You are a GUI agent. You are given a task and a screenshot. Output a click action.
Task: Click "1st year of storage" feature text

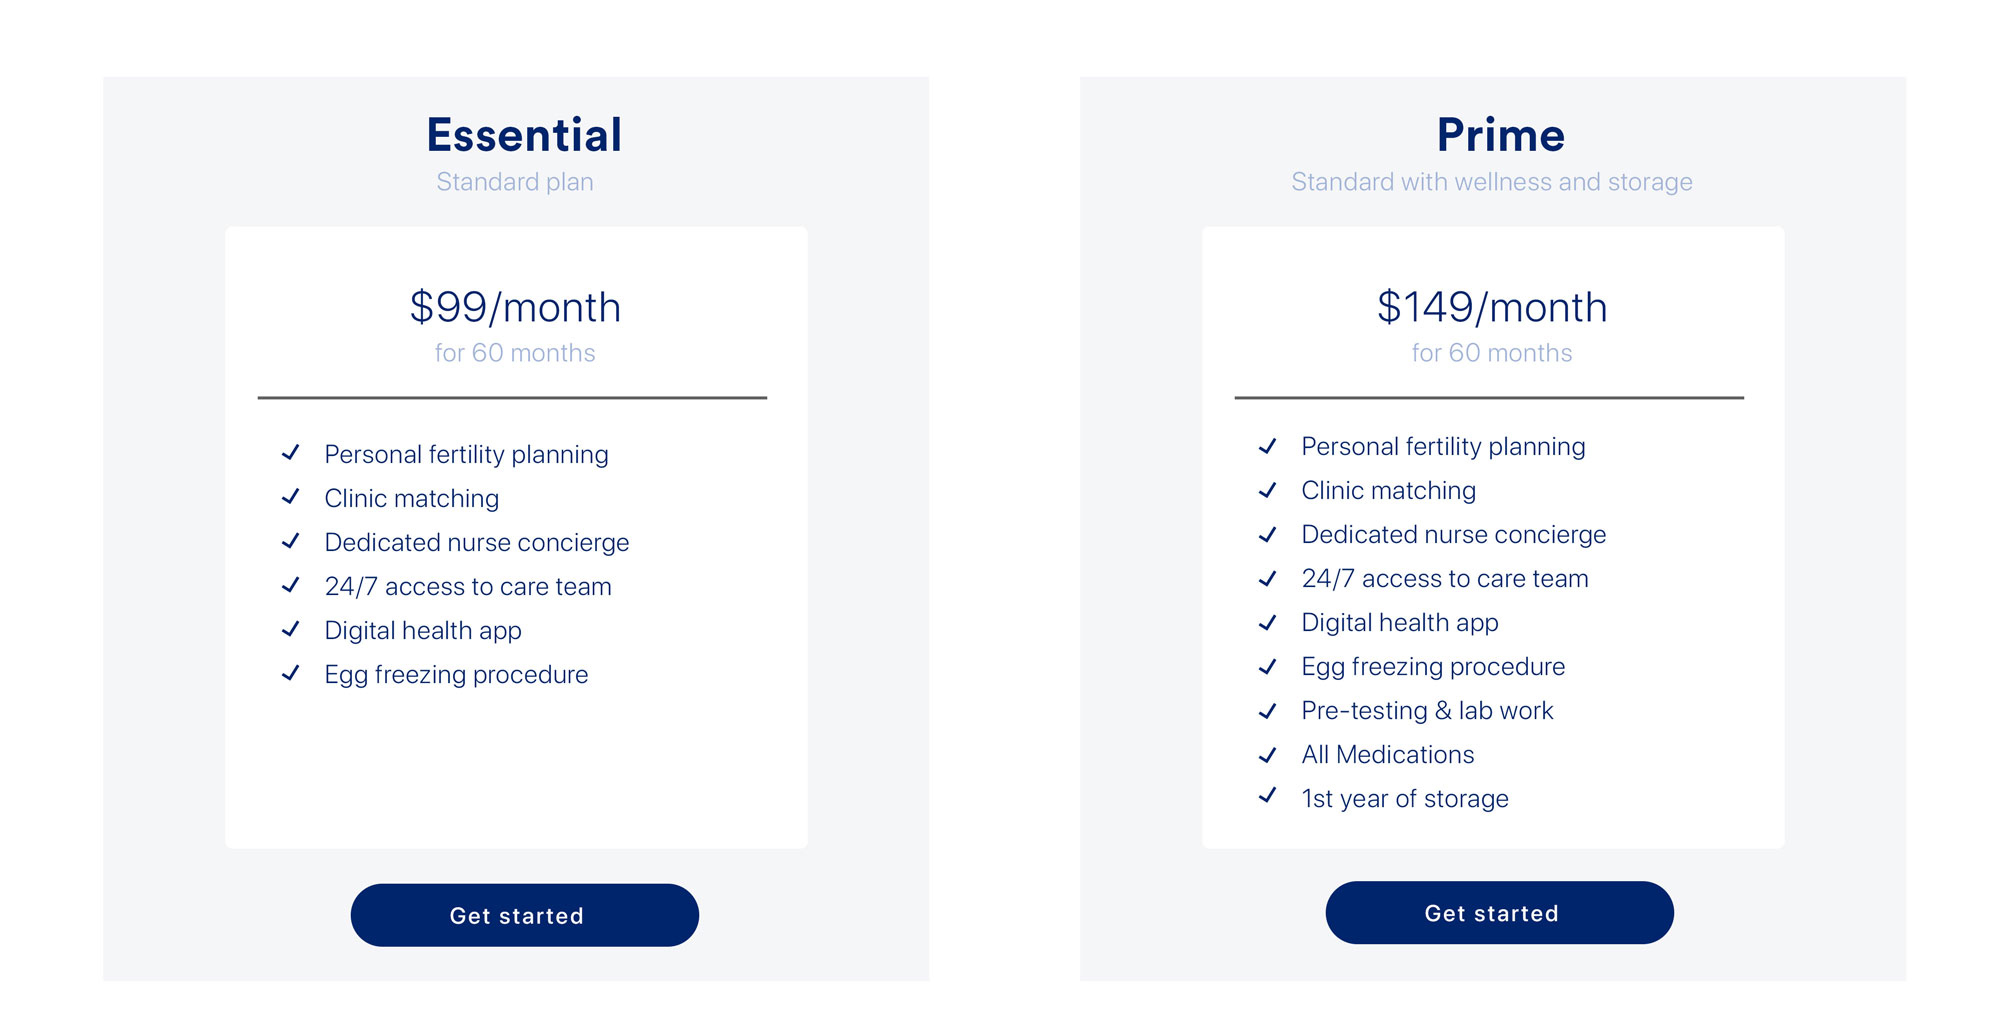1404,799
